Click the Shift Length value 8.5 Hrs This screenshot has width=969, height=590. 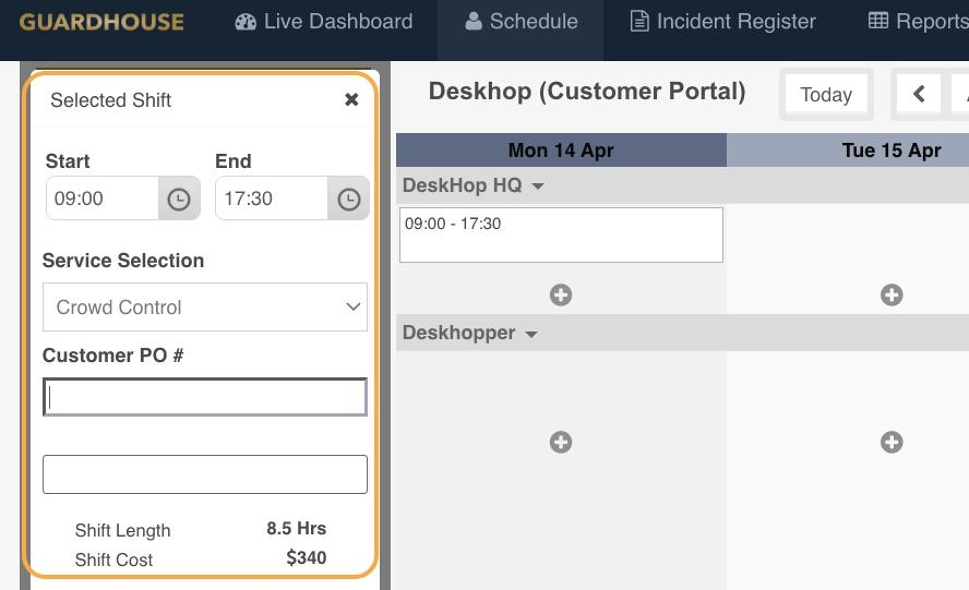[x=297, y=529]
